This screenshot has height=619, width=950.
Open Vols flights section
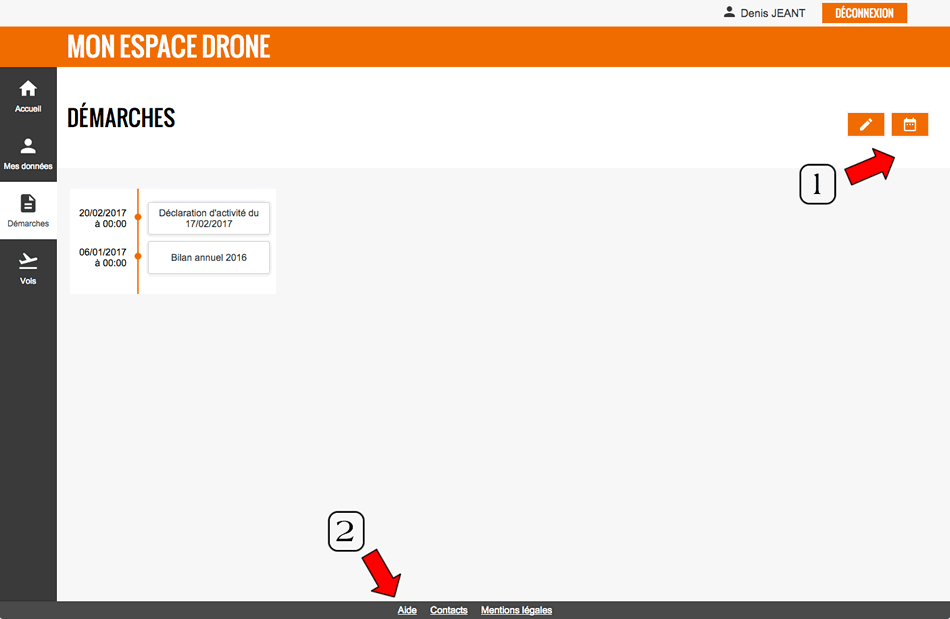coord(28,268)
